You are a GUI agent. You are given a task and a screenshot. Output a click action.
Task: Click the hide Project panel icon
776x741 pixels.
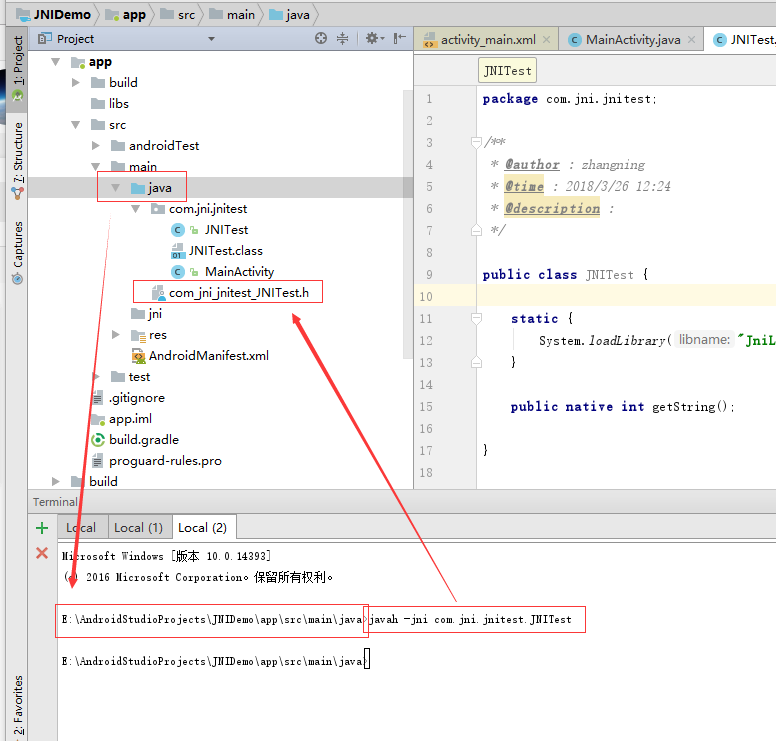point(399,39)
